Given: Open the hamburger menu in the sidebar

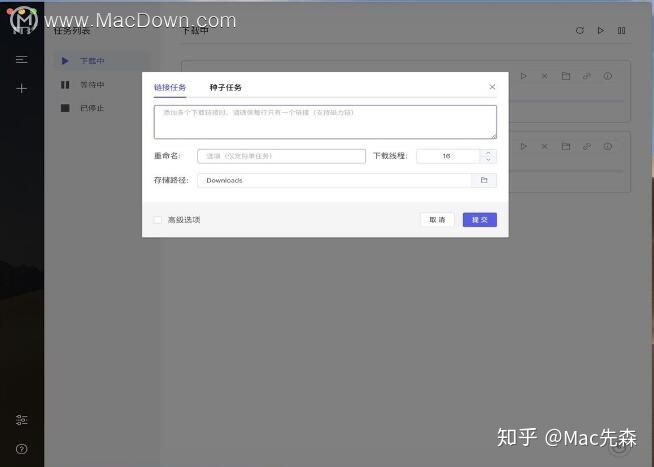Looking at the screenshot, I should [22, 60].
